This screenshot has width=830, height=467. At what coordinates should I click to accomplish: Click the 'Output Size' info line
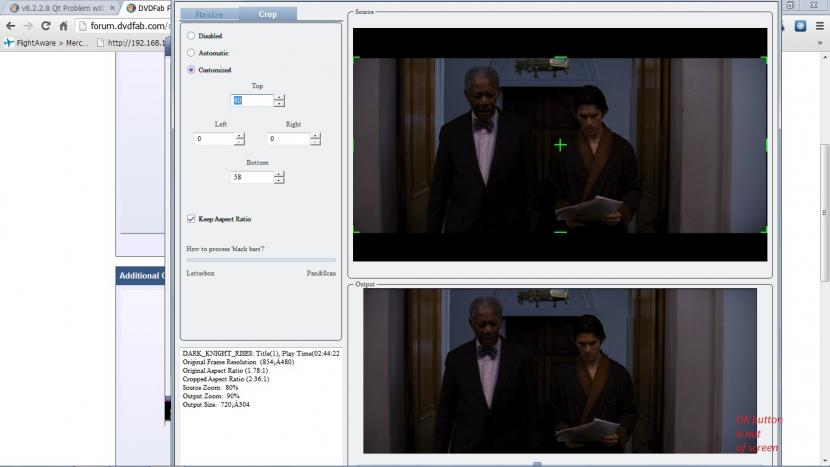point(216,405)
